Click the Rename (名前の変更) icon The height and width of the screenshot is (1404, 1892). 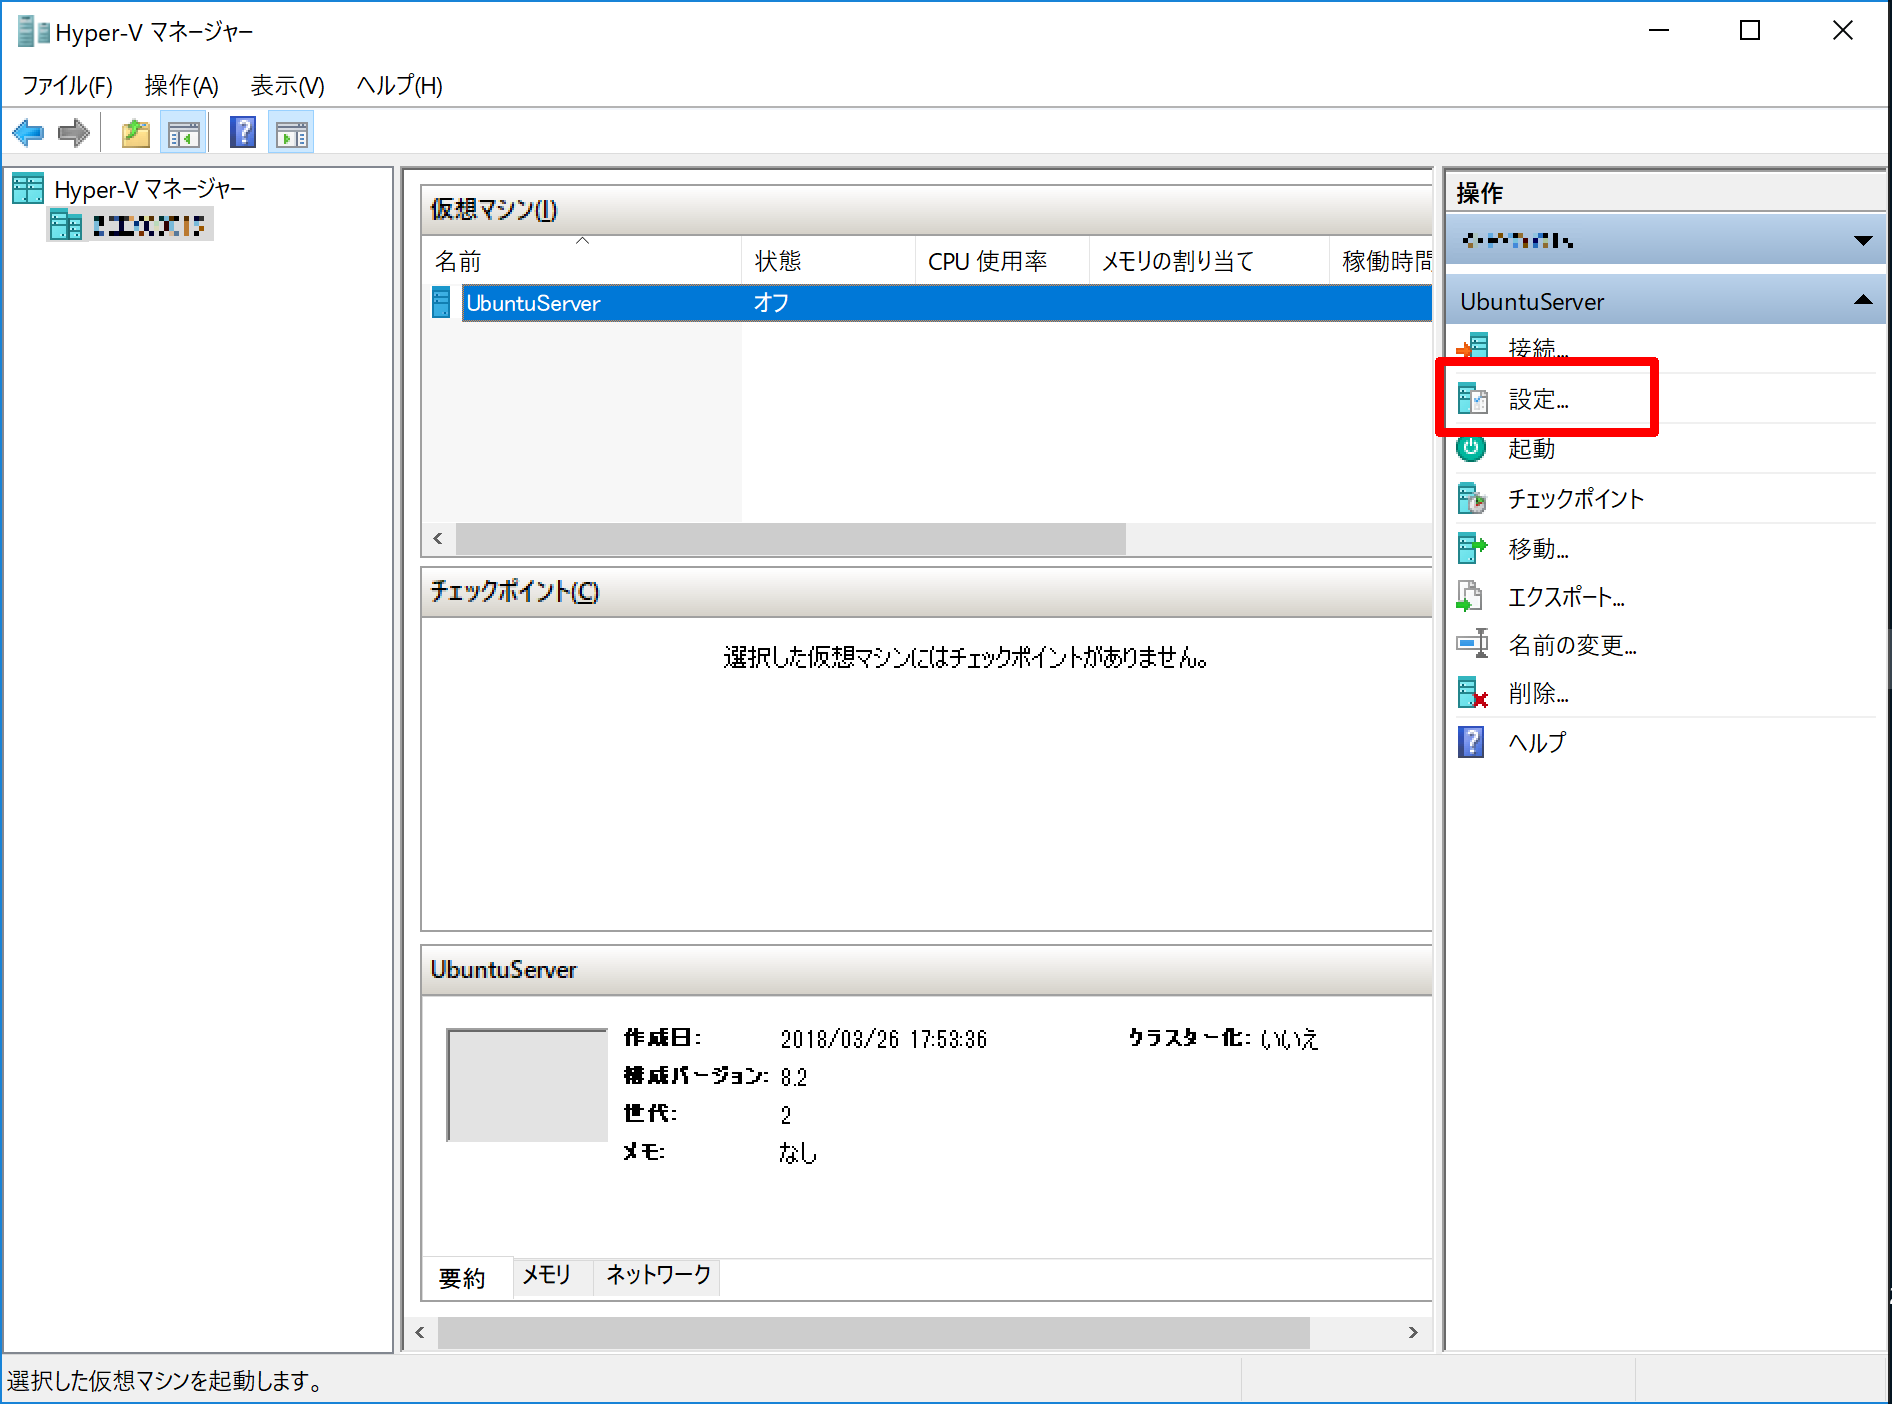click(1472, 645)
